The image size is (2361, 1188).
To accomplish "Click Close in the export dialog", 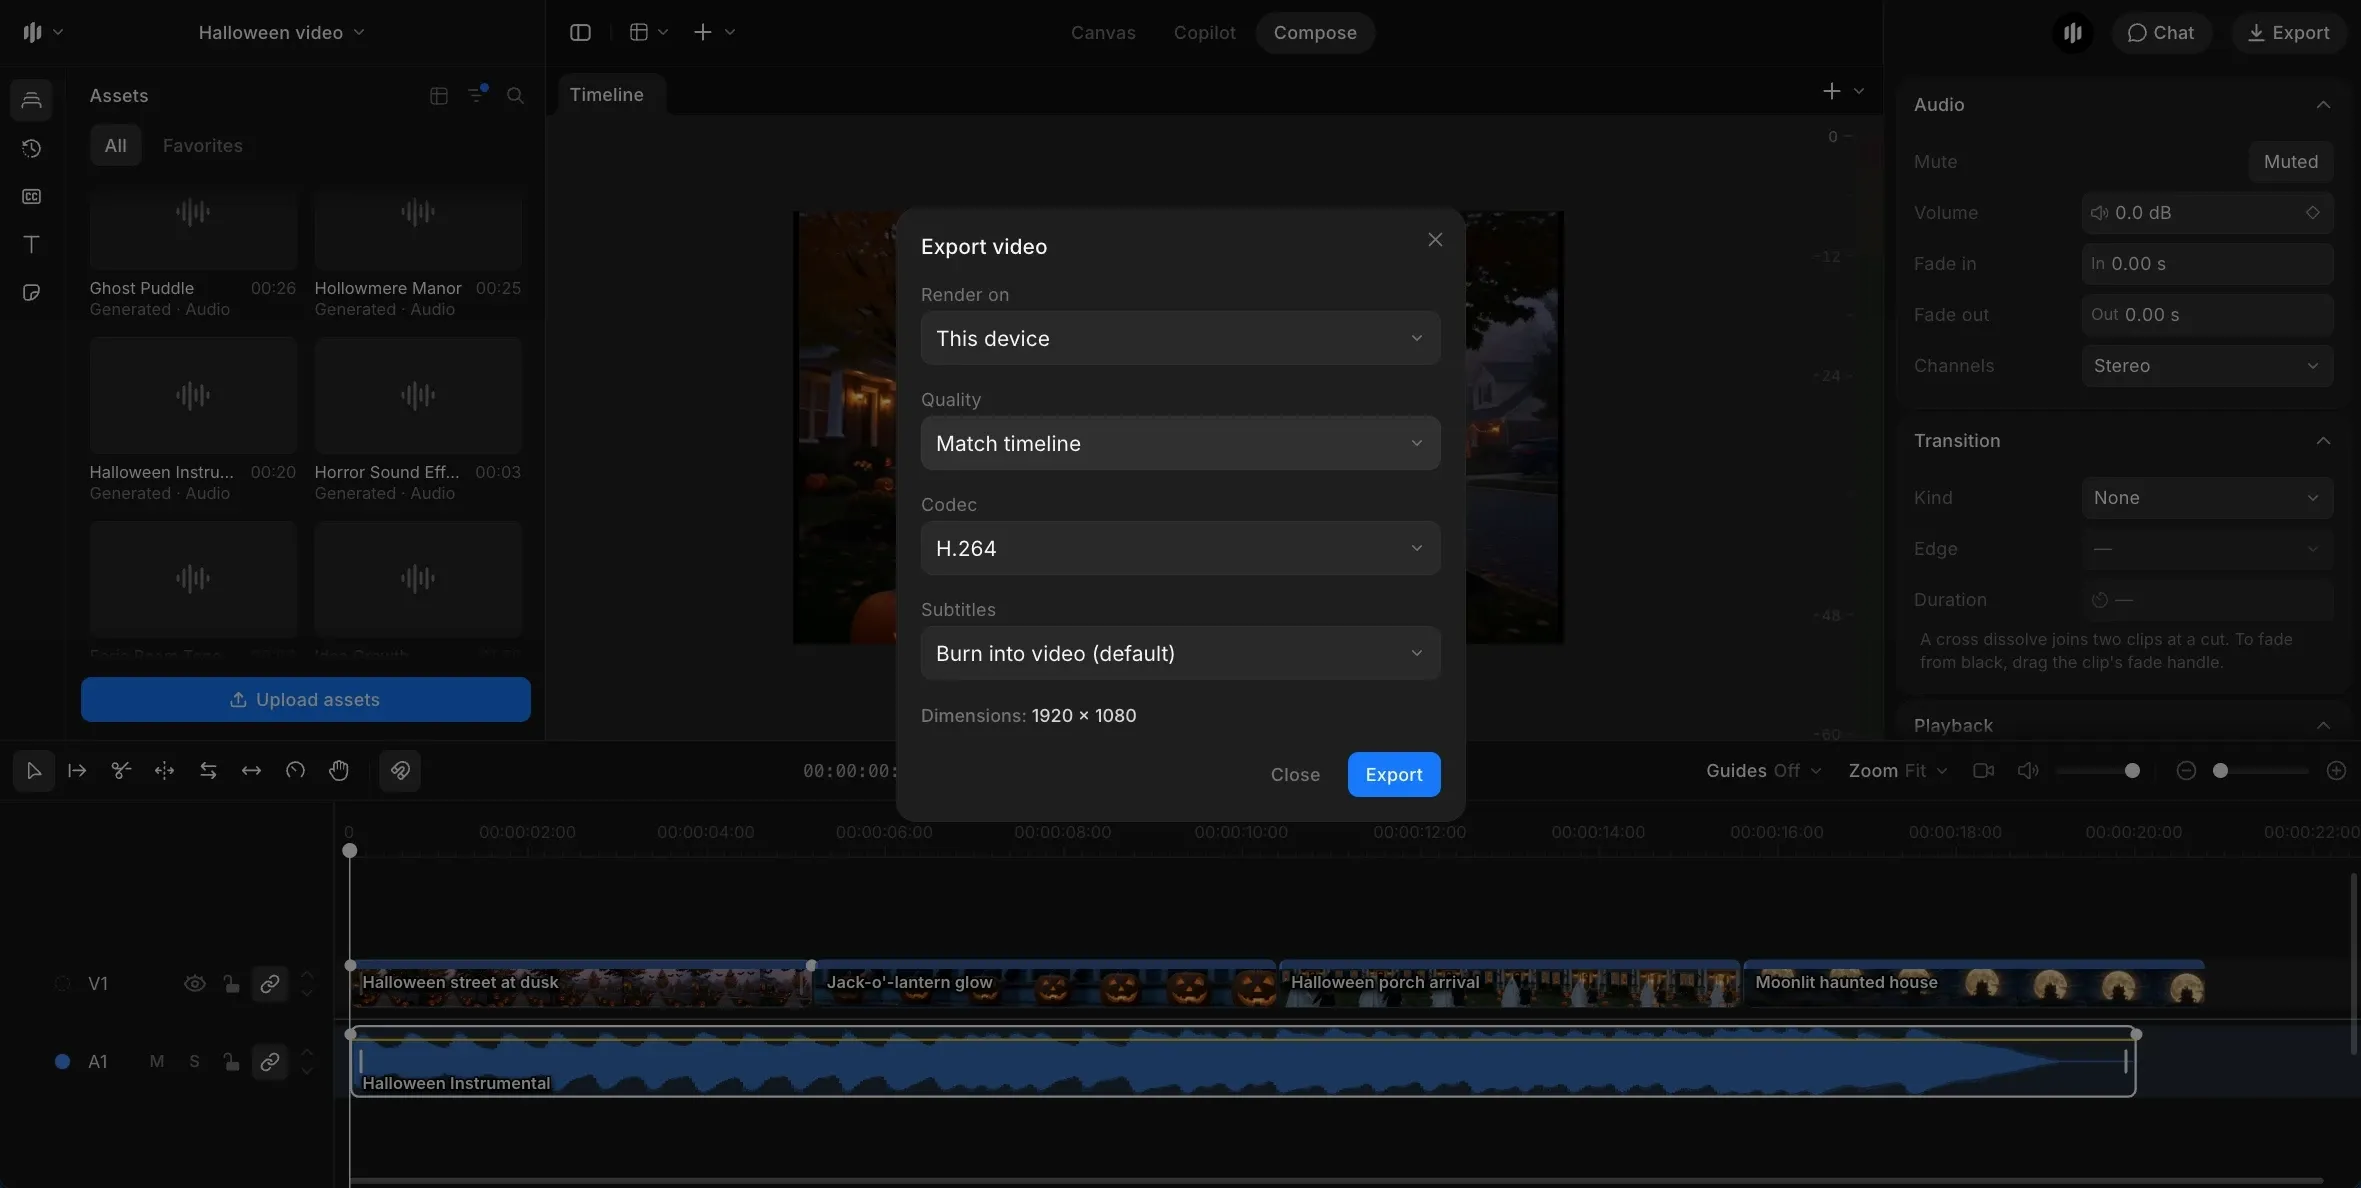I will coord(1295,775).
